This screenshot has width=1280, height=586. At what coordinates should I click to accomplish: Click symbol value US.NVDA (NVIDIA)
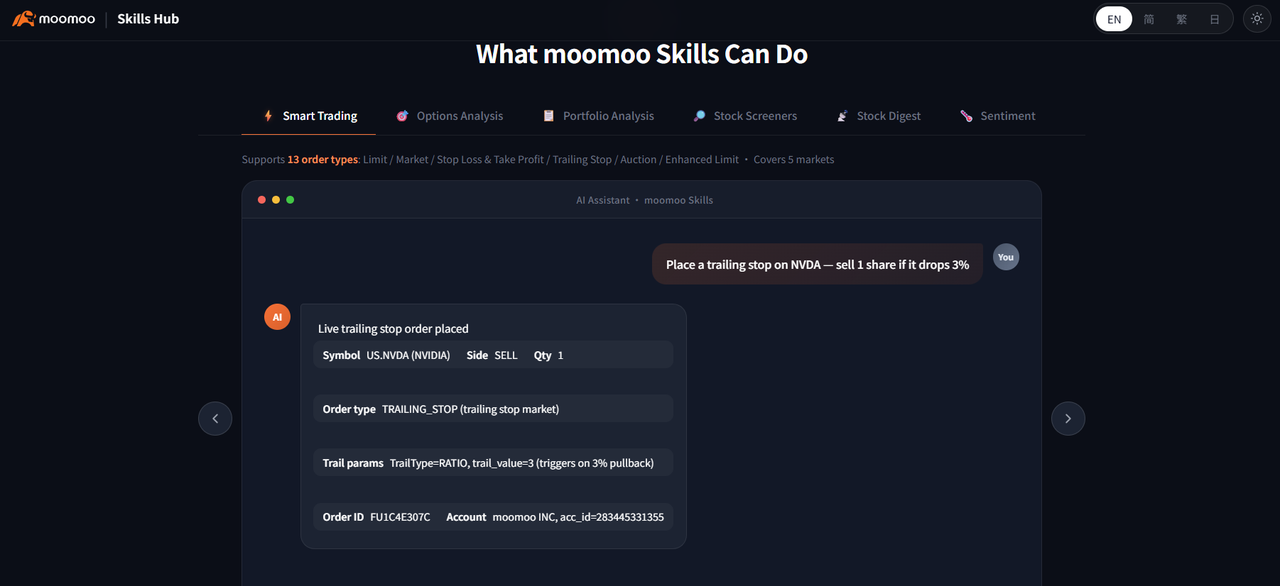pos(408,355)
